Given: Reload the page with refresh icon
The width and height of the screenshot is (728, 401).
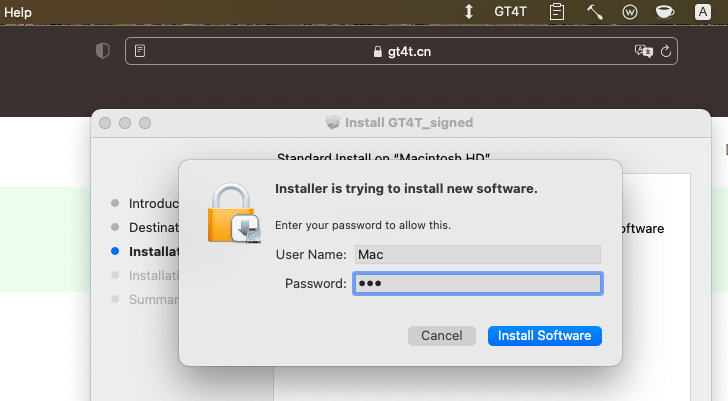Looking at the screenshot, I should pos(666,51).
